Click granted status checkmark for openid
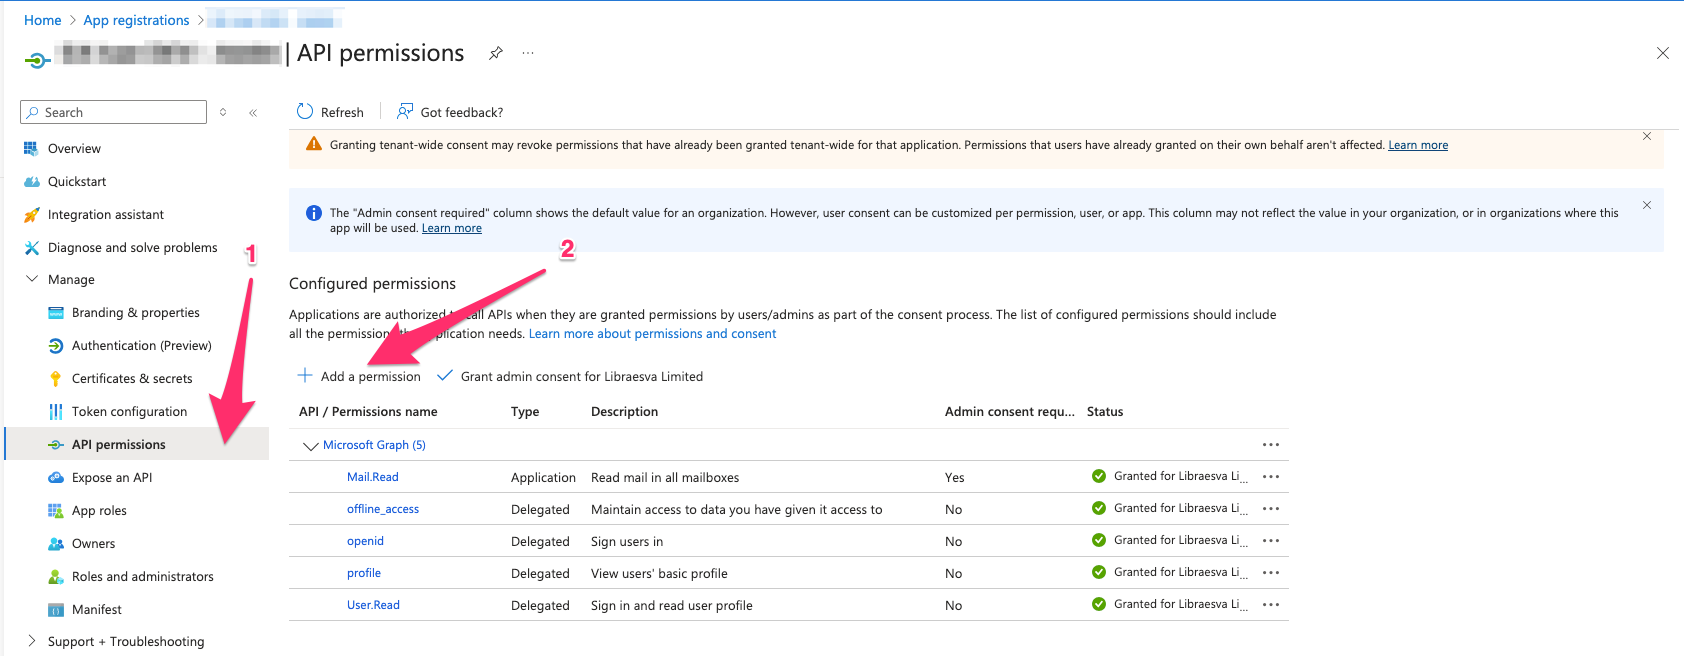 tap(1099, 540)
